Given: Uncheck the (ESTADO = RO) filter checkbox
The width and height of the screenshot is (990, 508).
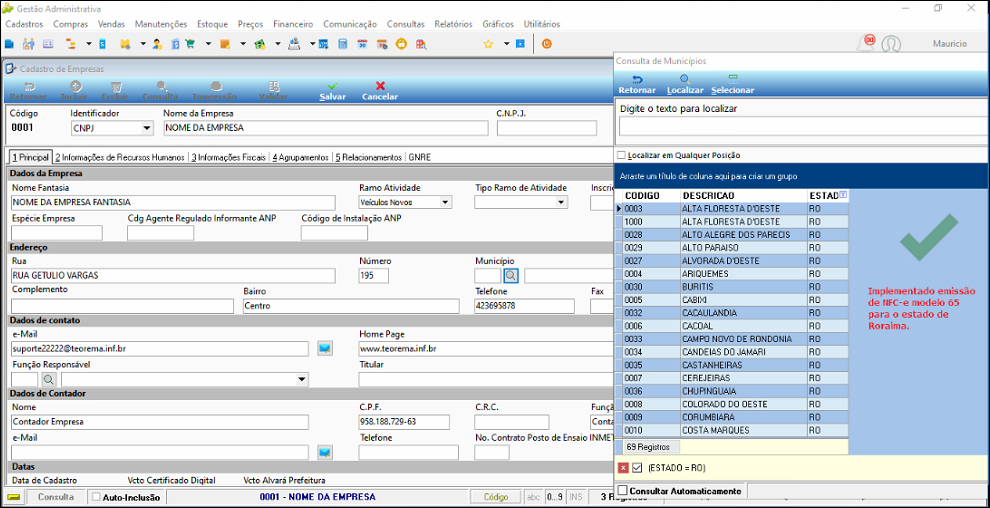Looking at the screenshot, I should click(x=636, y=468).
